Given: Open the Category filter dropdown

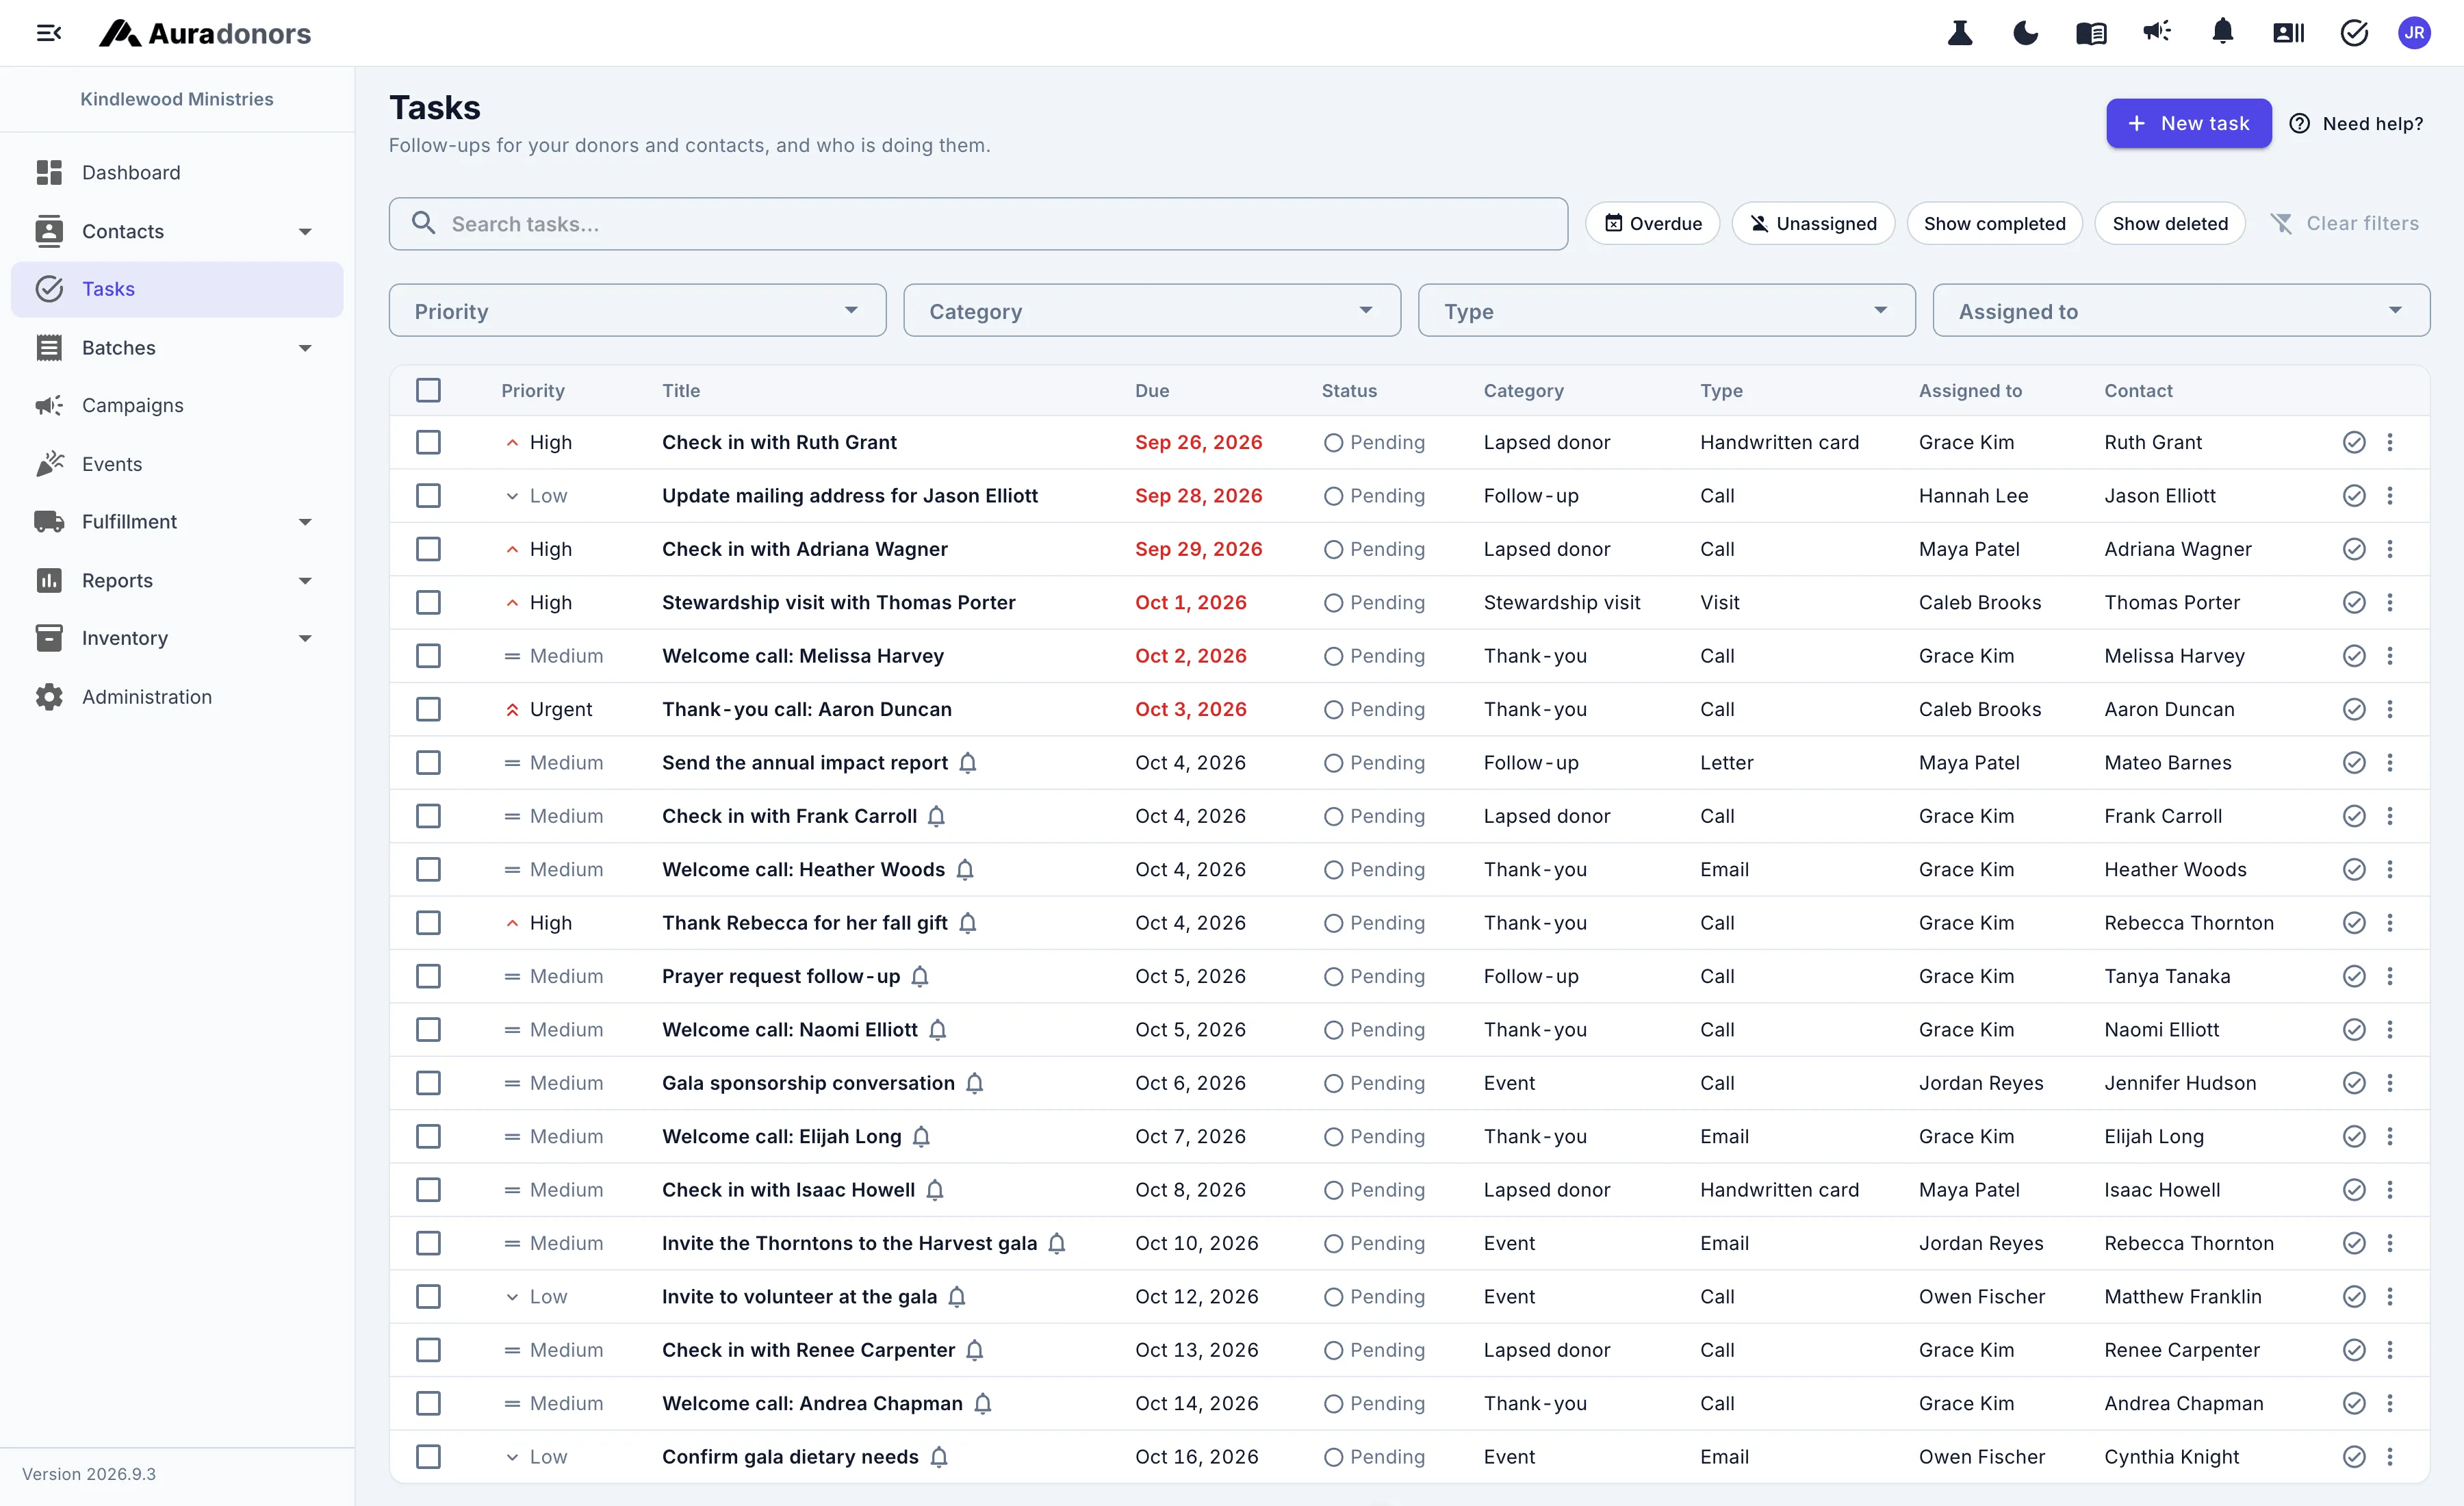Looking at the screenshot, I should [1152, 311].
